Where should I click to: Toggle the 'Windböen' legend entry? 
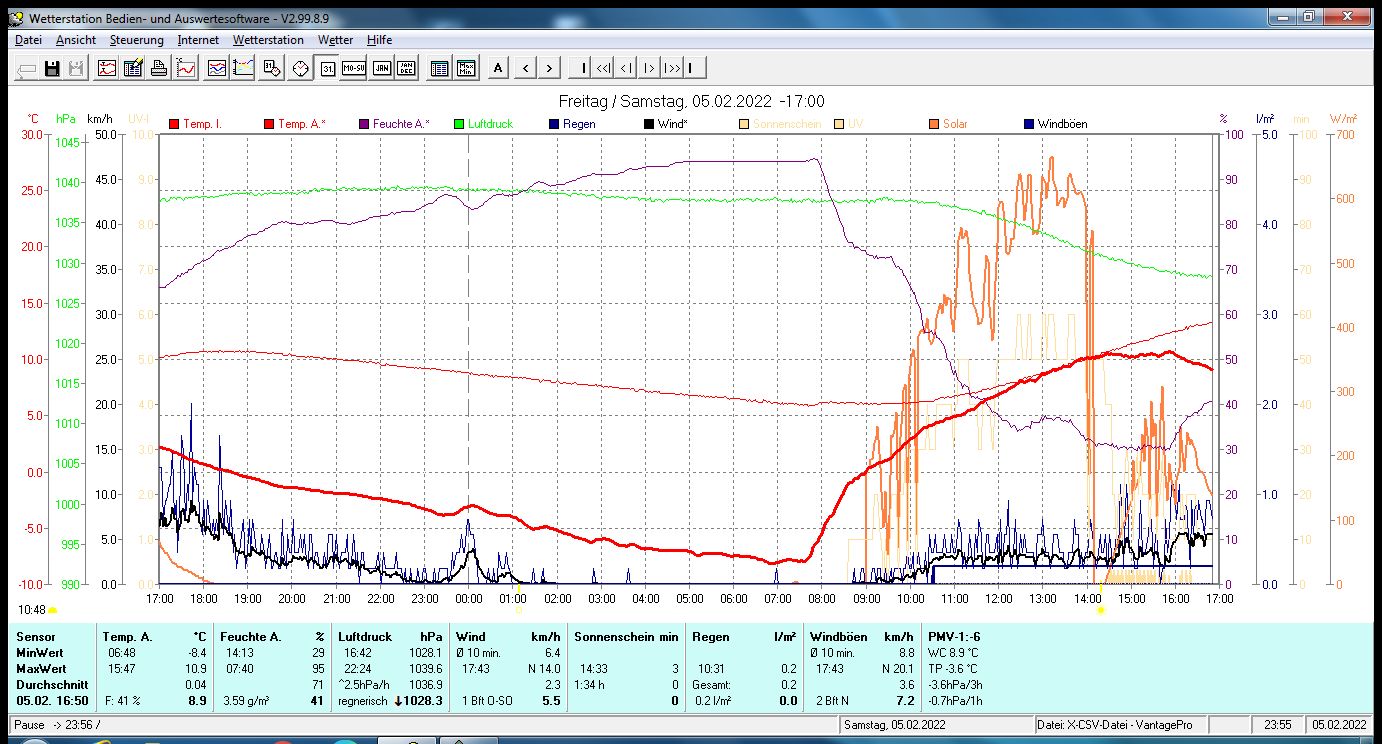pos(1061,124)
